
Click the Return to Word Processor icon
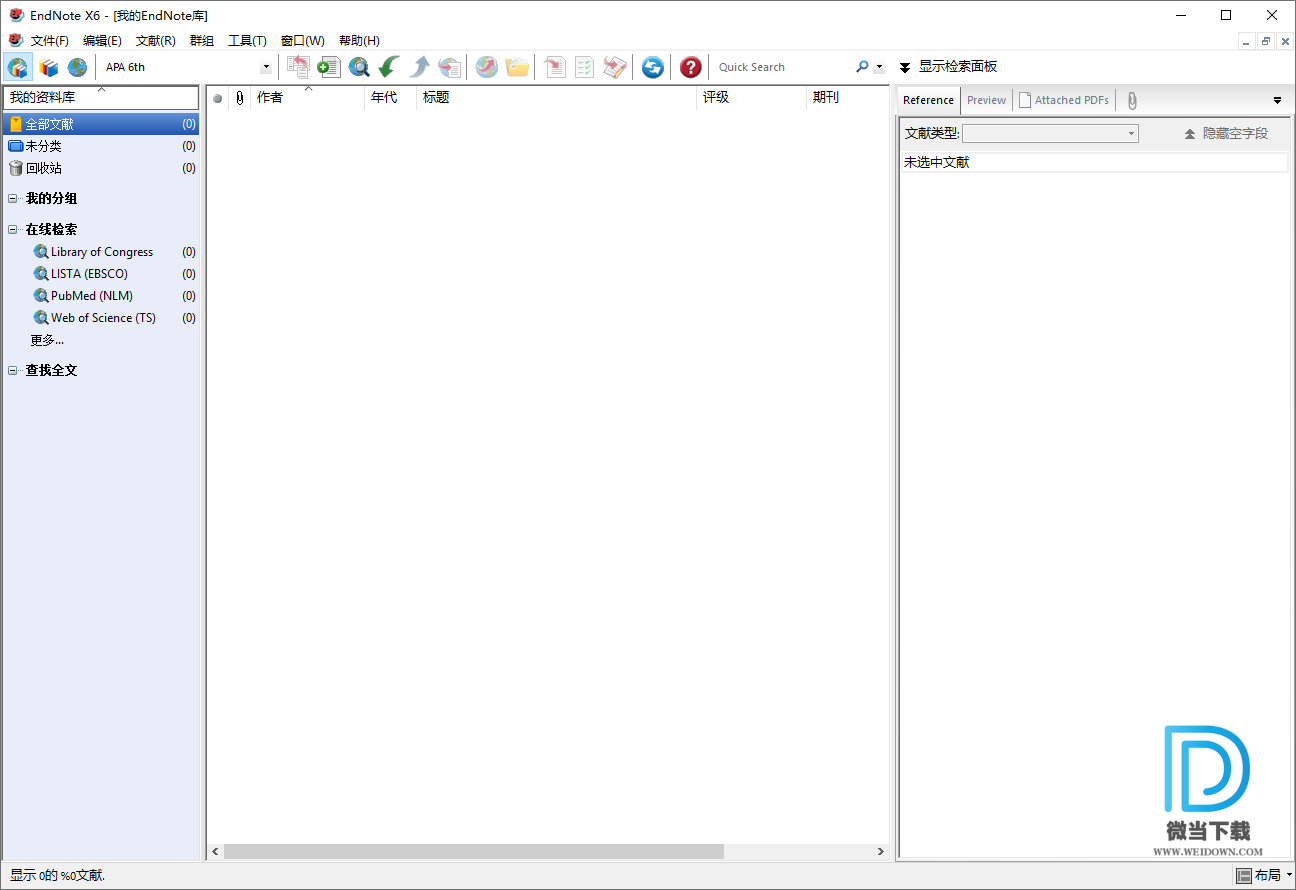[615, 67]
